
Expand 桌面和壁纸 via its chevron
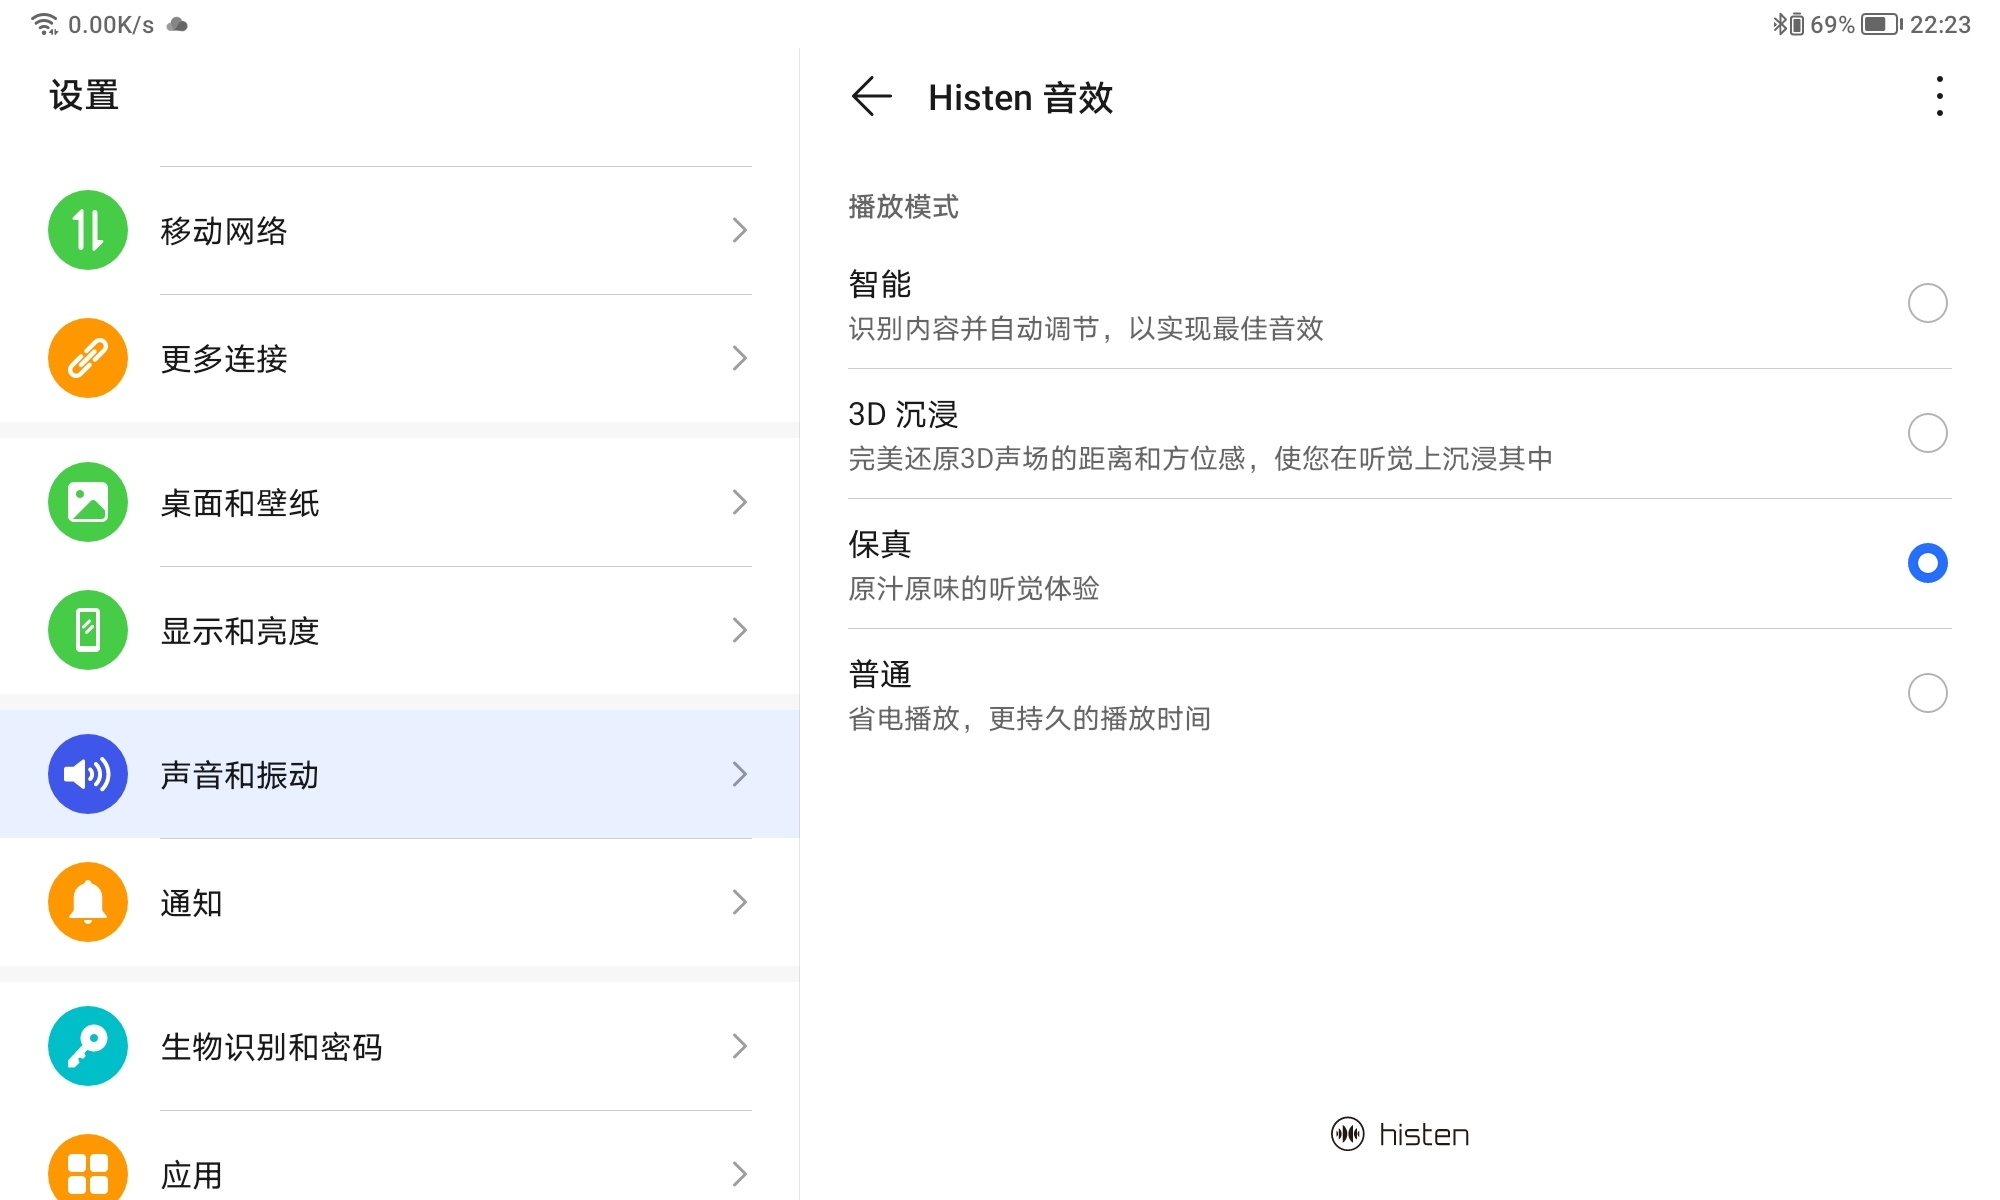(739, 502)
